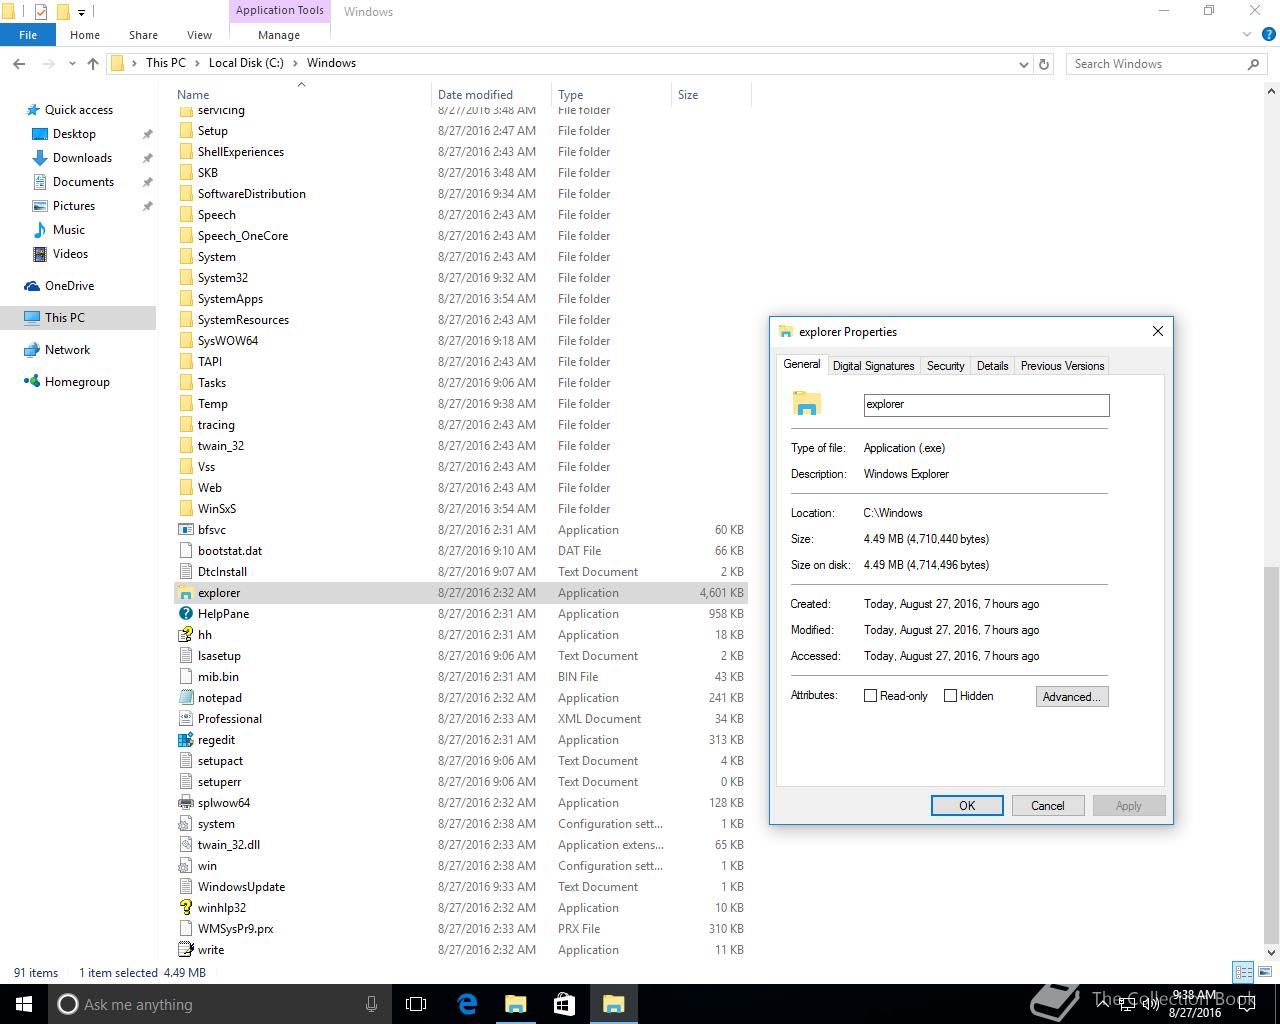Click the system configuration settings file icon
This screenshot has height=1024, width=1280.
point(185,824)
